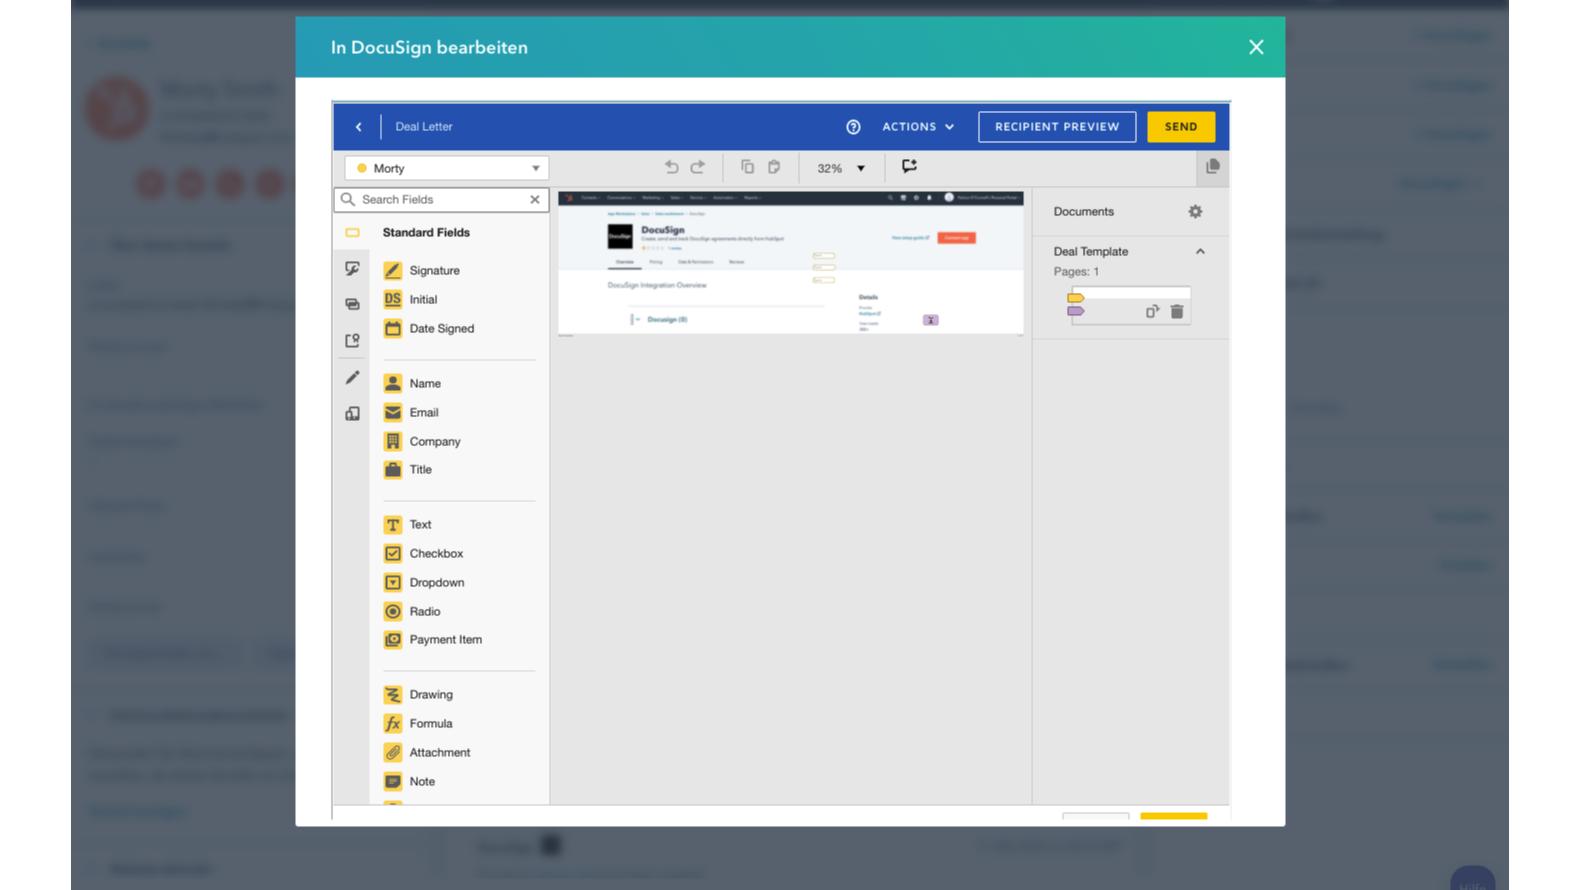Click the Search Fields input box
This screenshot has width=1582, height=890.
pyautogui.click(x=441, y=199)
